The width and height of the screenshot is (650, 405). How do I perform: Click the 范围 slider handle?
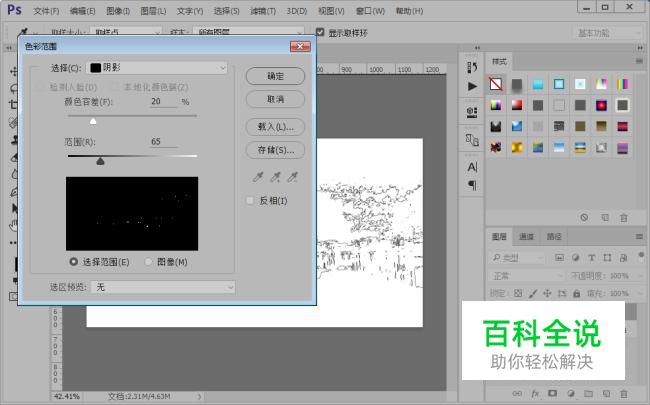[x=100, y=160]
